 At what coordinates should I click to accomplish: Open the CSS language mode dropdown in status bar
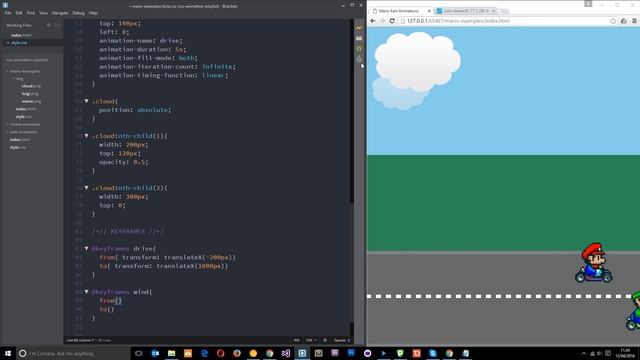[311, 340]
